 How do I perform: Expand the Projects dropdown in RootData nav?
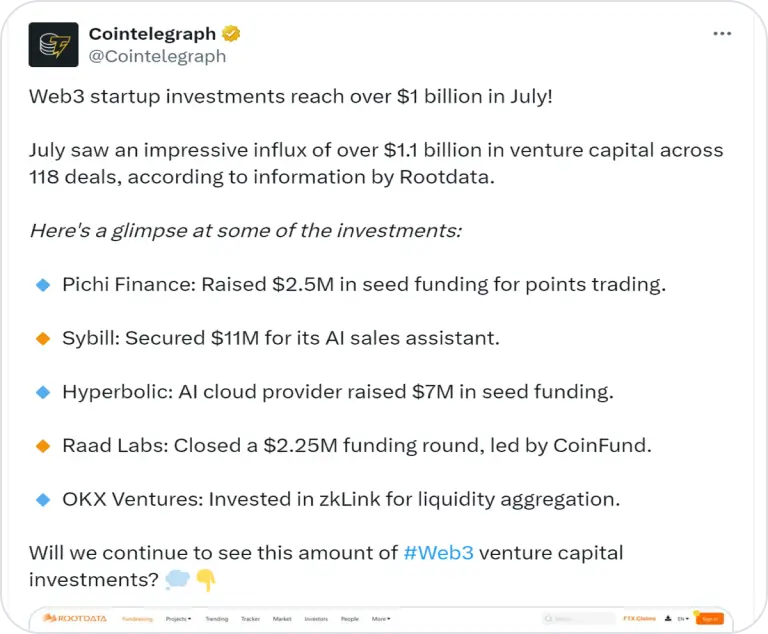(179, 619)
